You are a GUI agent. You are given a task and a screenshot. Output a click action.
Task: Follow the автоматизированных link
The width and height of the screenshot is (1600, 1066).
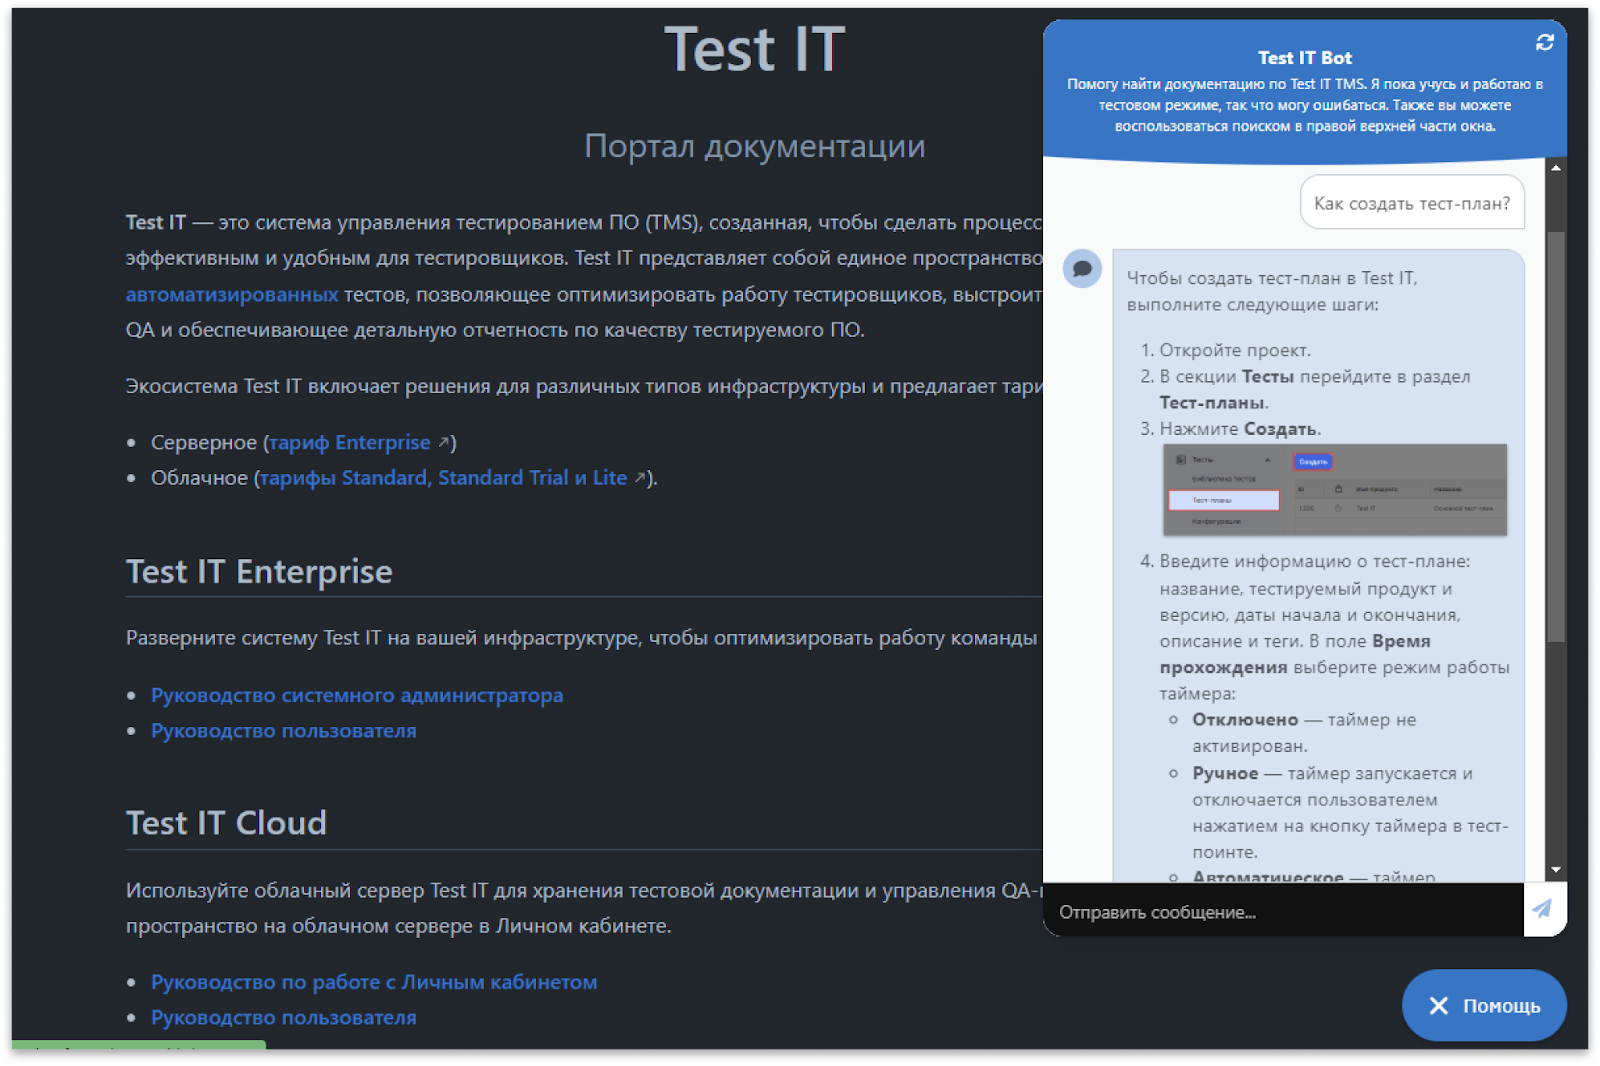232,294
